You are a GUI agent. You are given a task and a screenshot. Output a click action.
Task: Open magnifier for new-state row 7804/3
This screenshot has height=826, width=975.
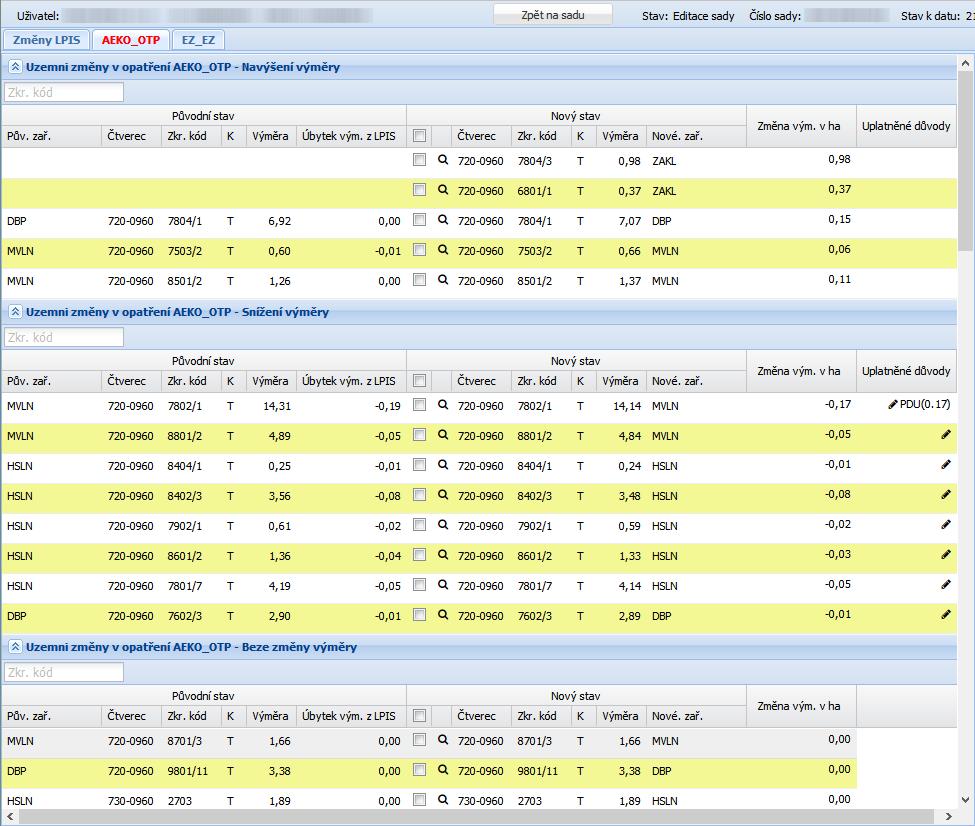[443, 160]
